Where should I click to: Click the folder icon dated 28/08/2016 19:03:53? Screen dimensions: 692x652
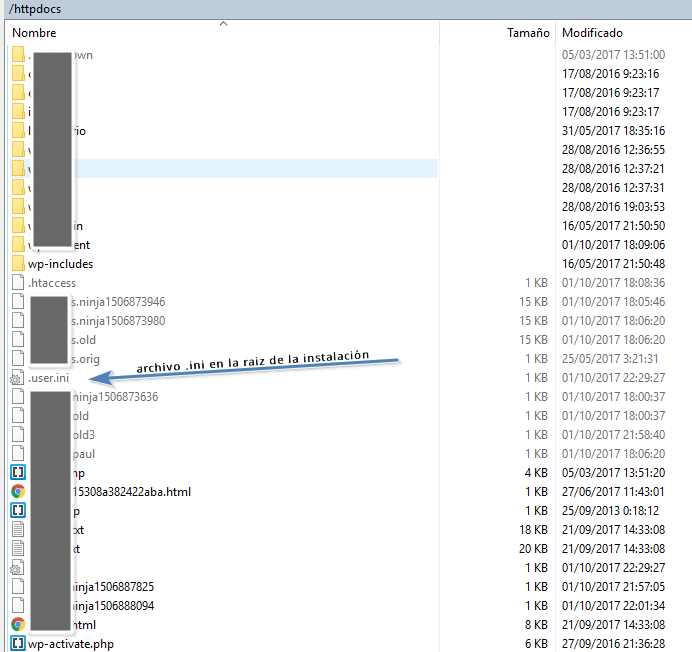coord(18,207)
